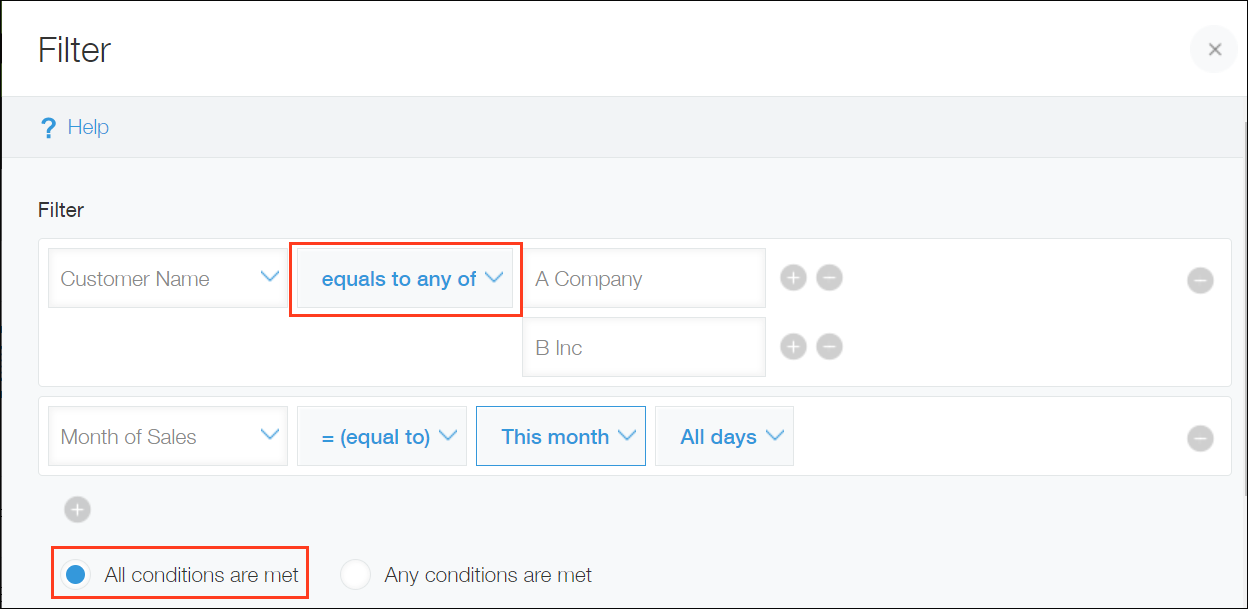
Task: Remove the B Inc value field
Action: 829,346
